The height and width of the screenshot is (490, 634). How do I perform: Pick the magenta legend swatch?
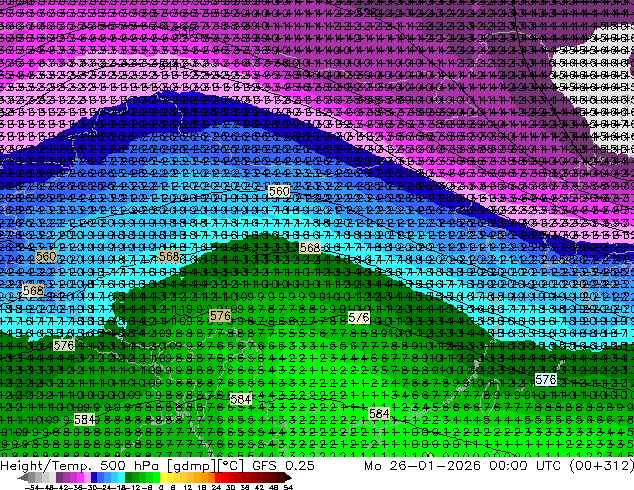point(80,477)
